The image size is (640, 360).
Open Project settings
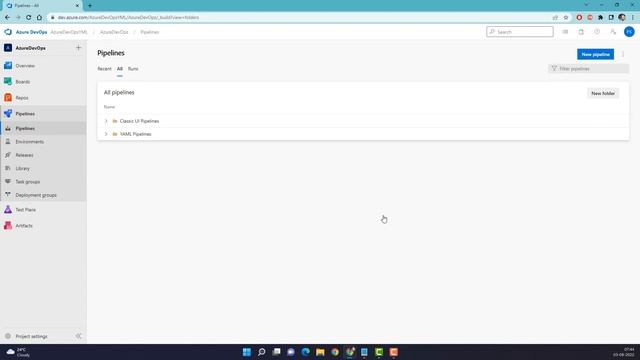31,336
